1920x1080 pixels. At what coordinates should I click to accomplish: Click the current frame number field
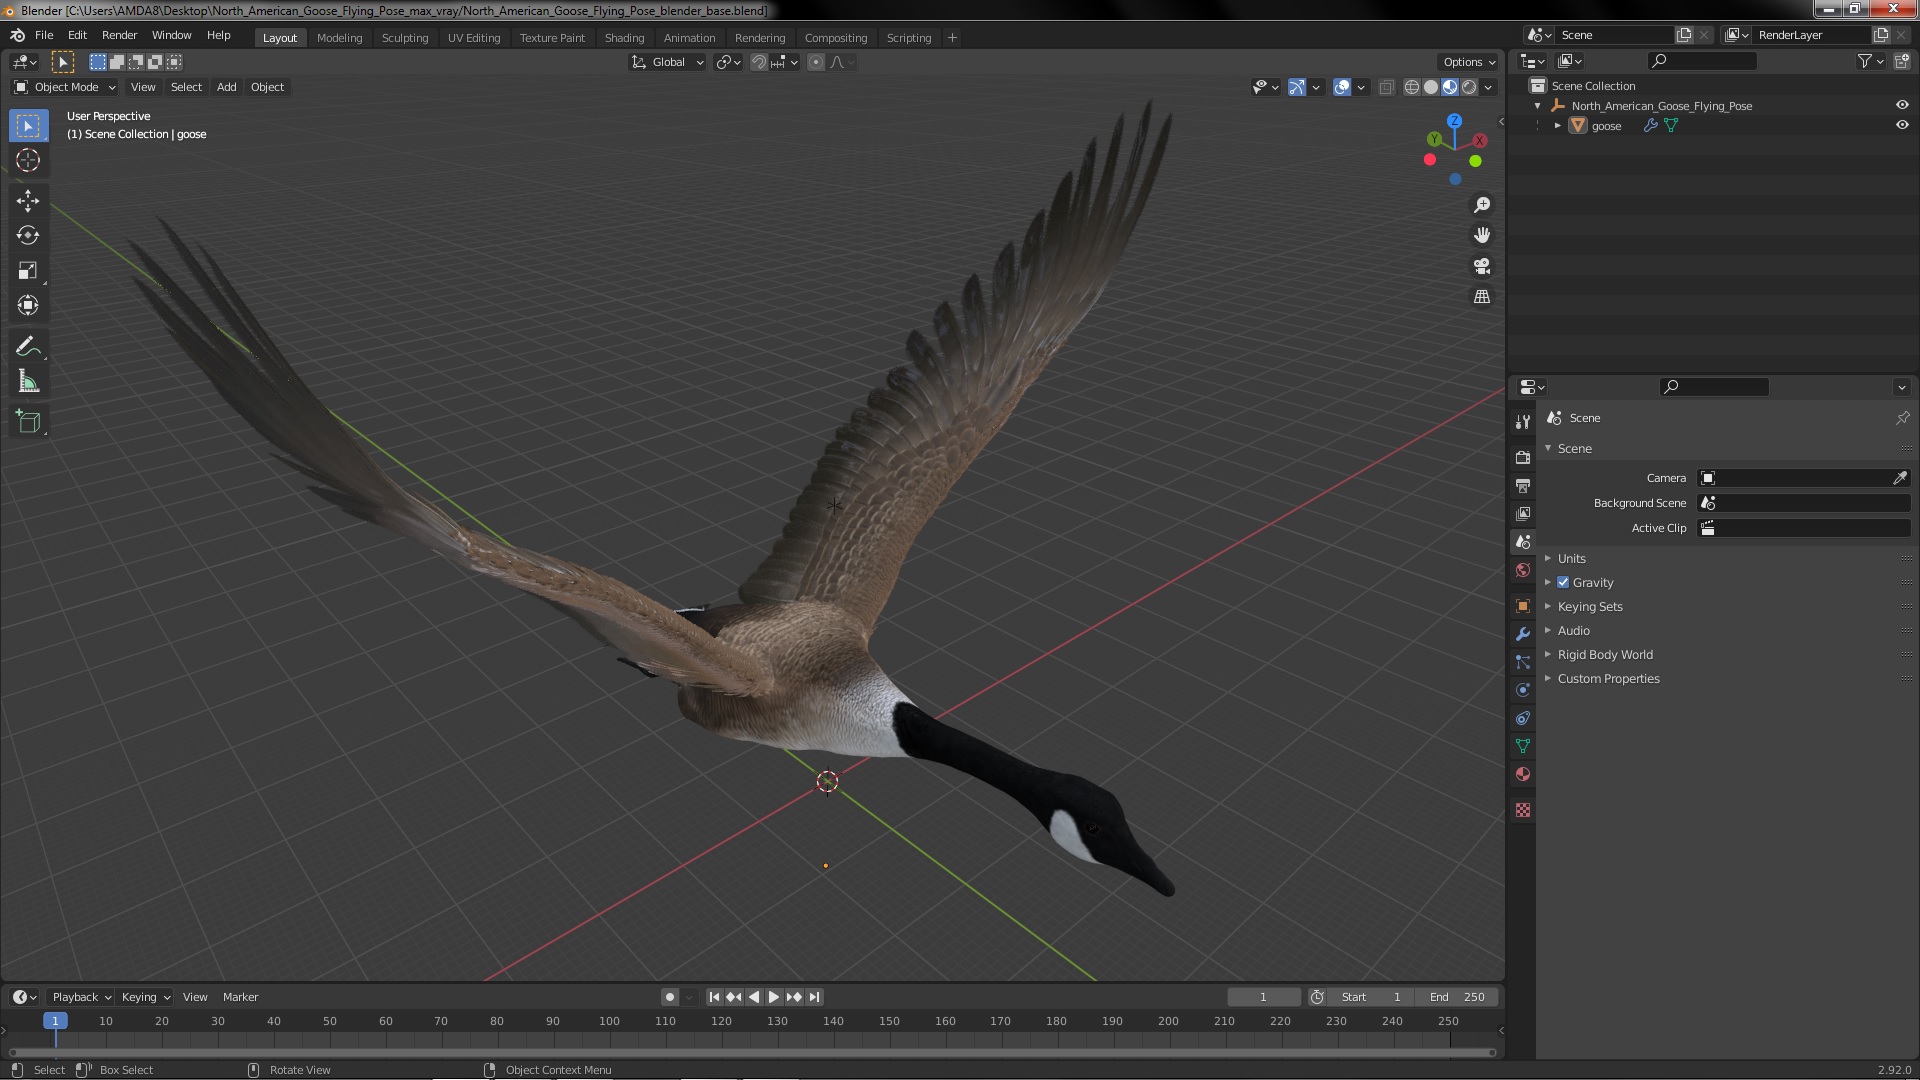coord(1264,997)
